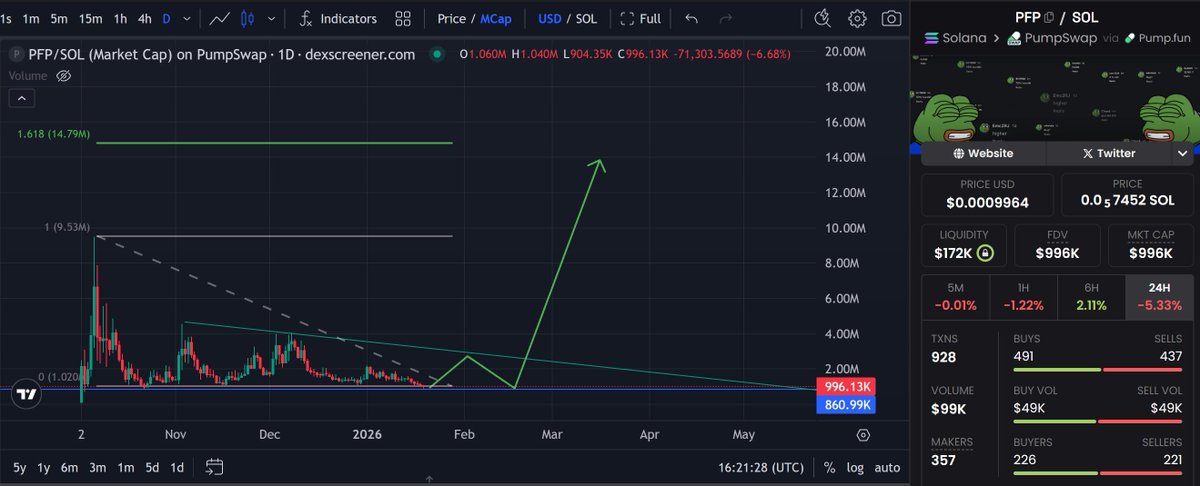This screenshot has height=486, width=1200.
Task: Click the buy vol versus sell vol bar
Action: (x=1097, y=420)
